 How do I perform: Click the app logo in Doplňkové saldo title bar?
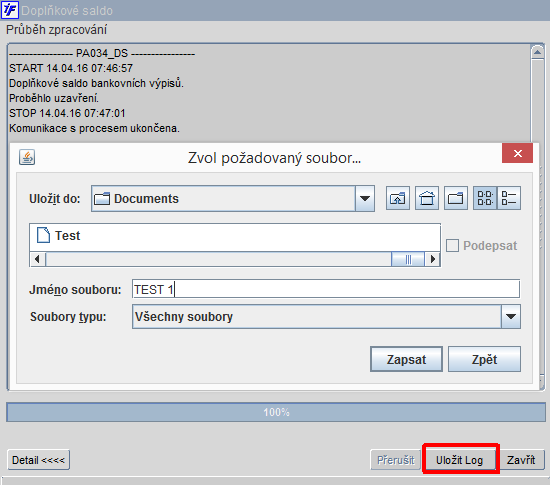pyautogui.click(x=9, y=10)
